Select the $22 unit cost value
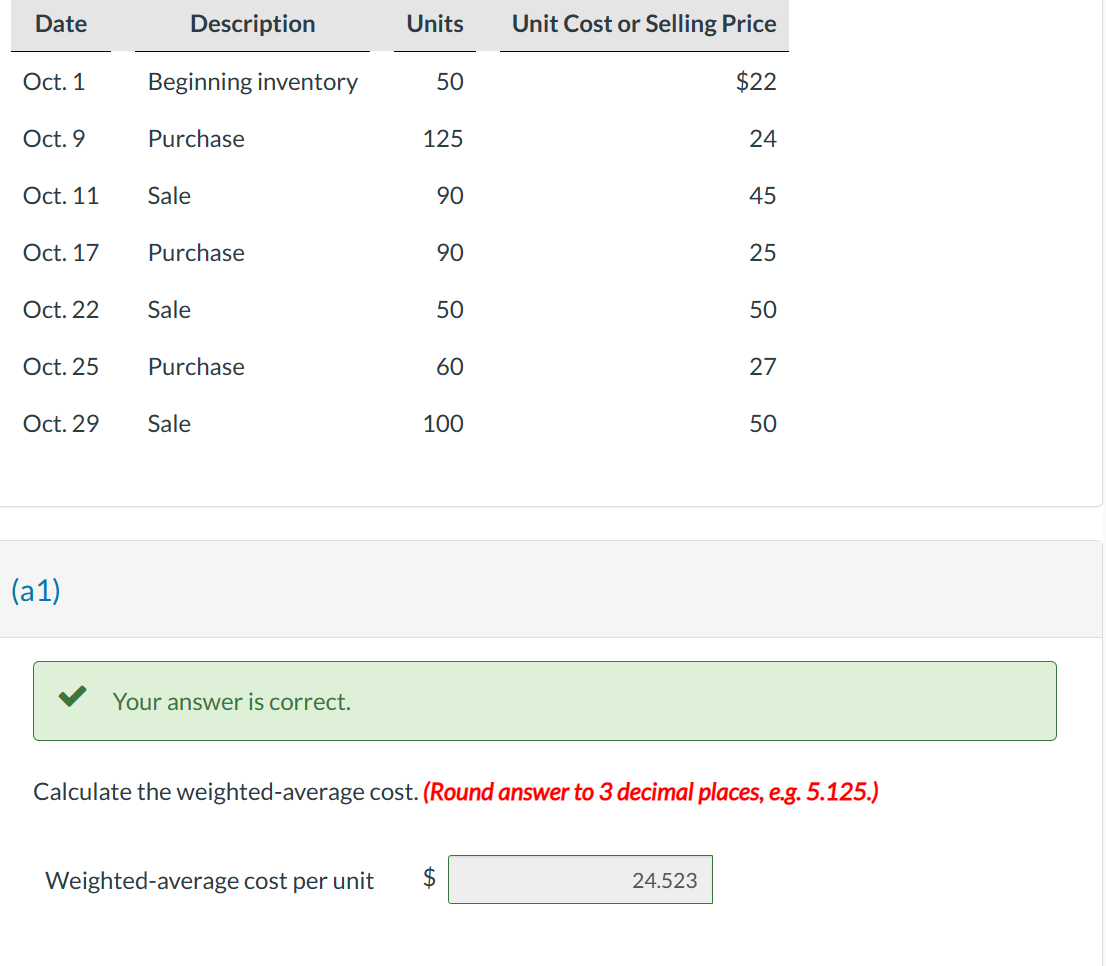1106x966 pixels. click(759, 82)
